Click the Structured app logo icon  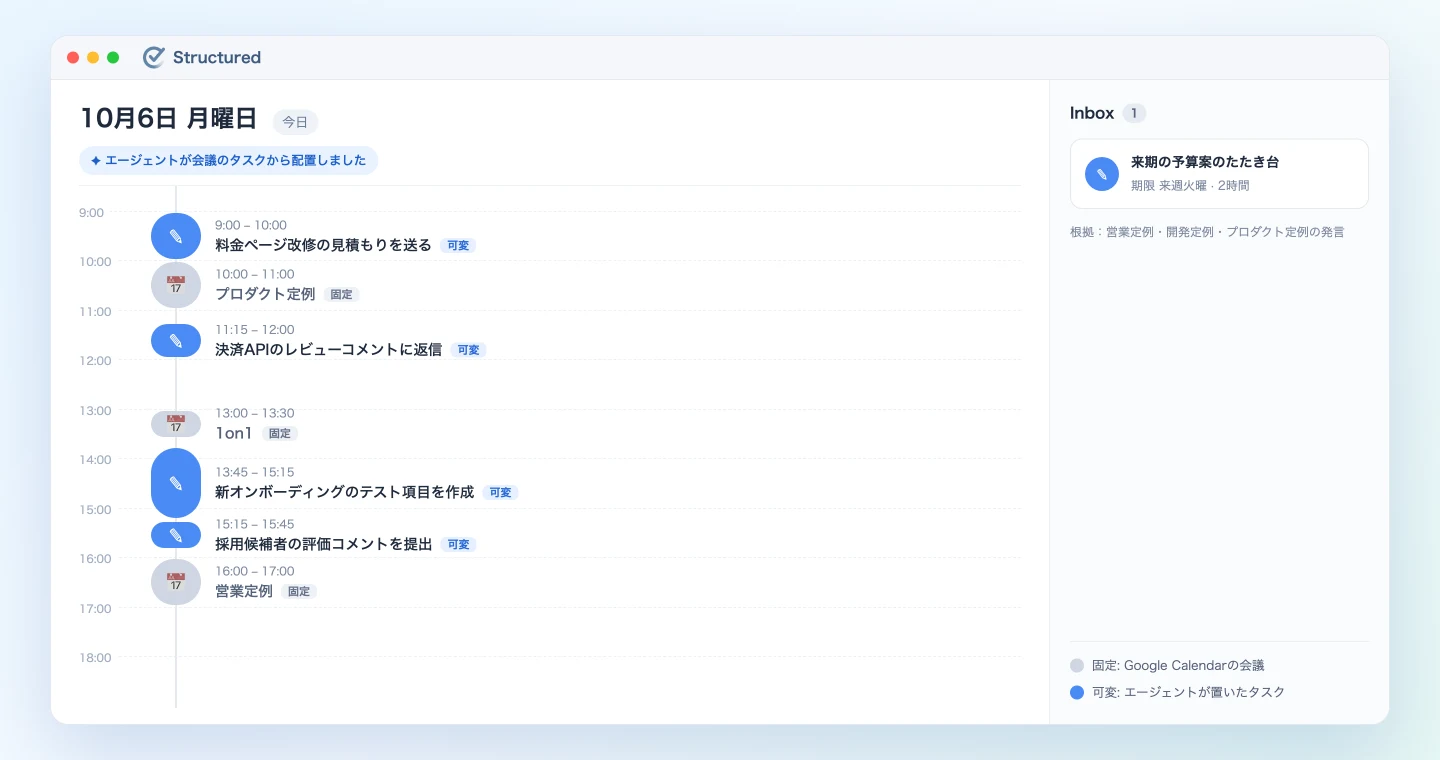coord(153,57)
